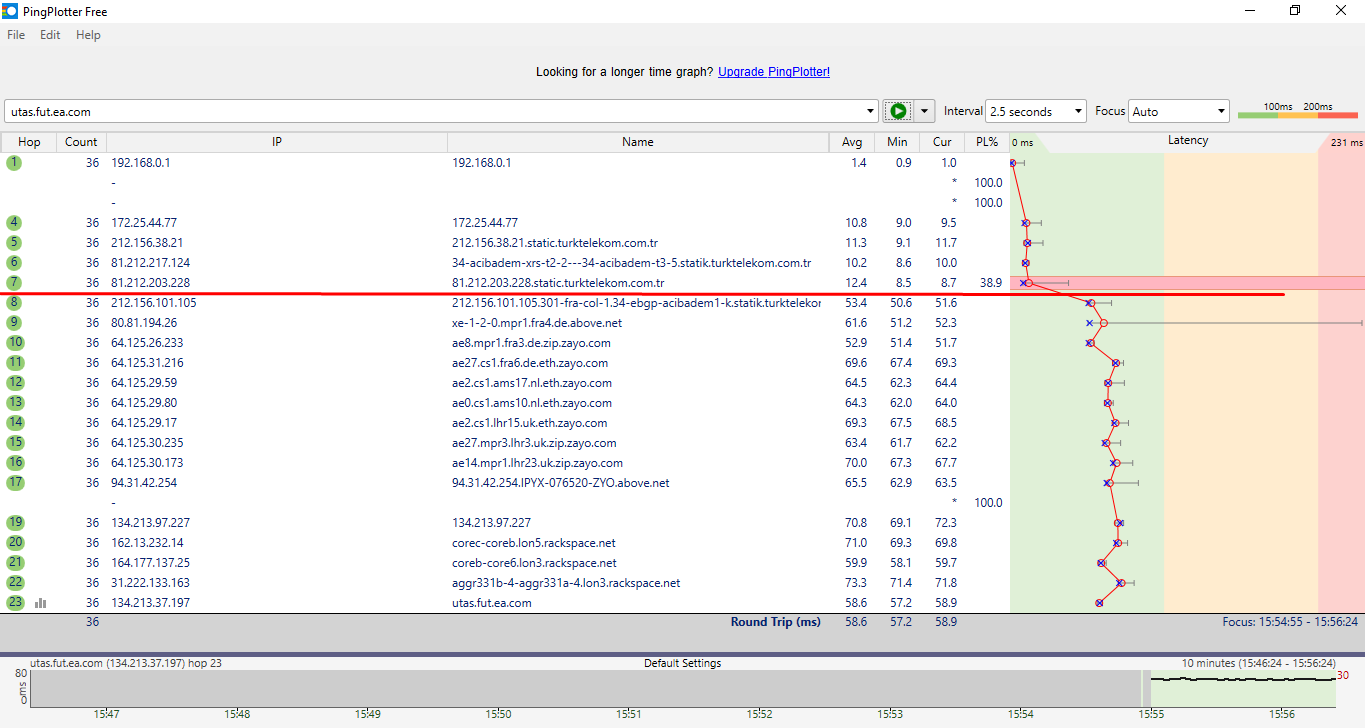Image resolution: width=1365 pixels, height=728 pixels.
Task: Select name xe-1-2-0.mpr1.fra4.de.above.net
Action: pyautogui.click(x=537, y=322)
